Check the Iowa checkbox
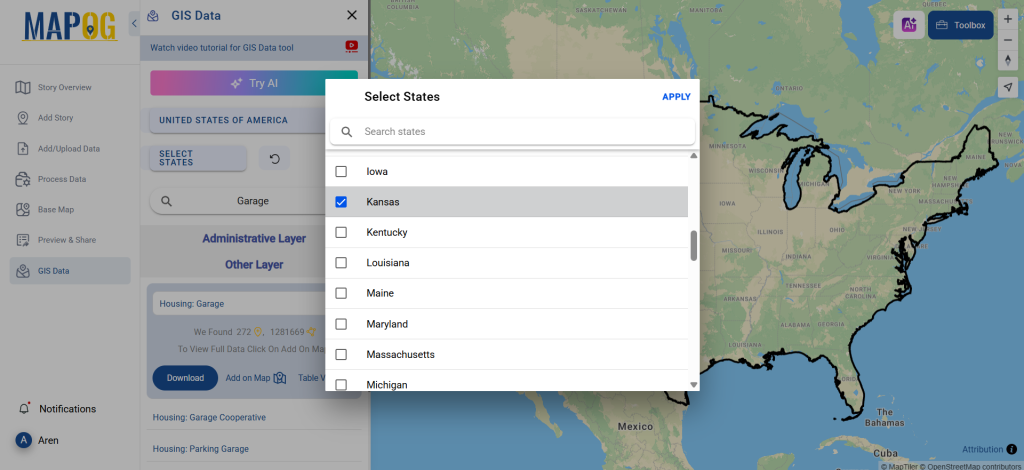Viewport: 1024px width, 470px height. (x=341, y=172)
